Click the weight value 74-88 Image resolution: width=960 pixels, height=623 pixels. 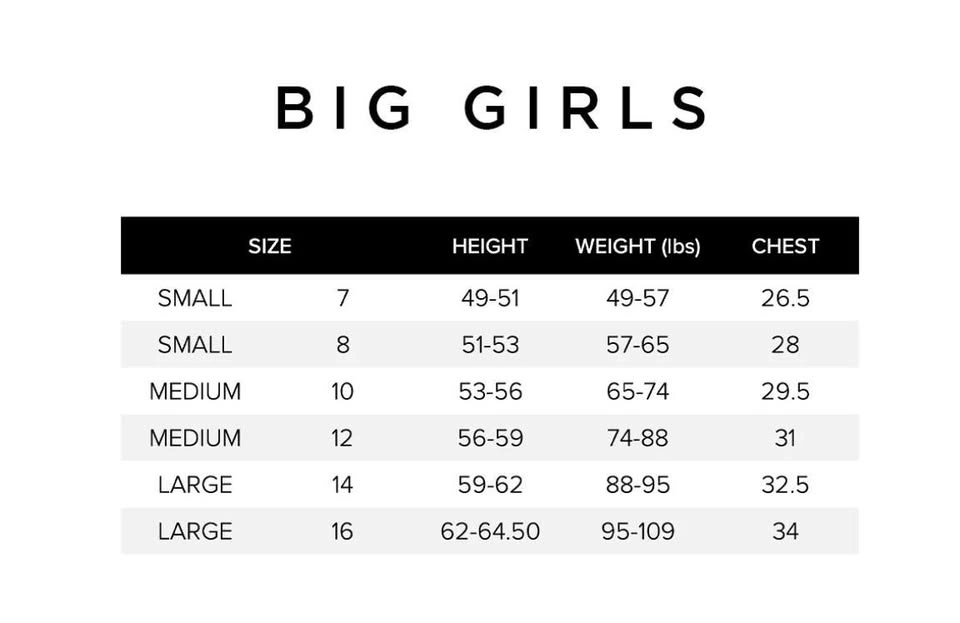(x=637, y=438)
